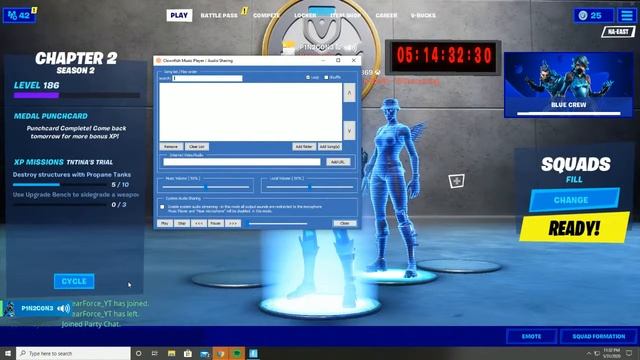Move song up with the arrow button
This screenshot has width=640, height=360.
[349, 93]
